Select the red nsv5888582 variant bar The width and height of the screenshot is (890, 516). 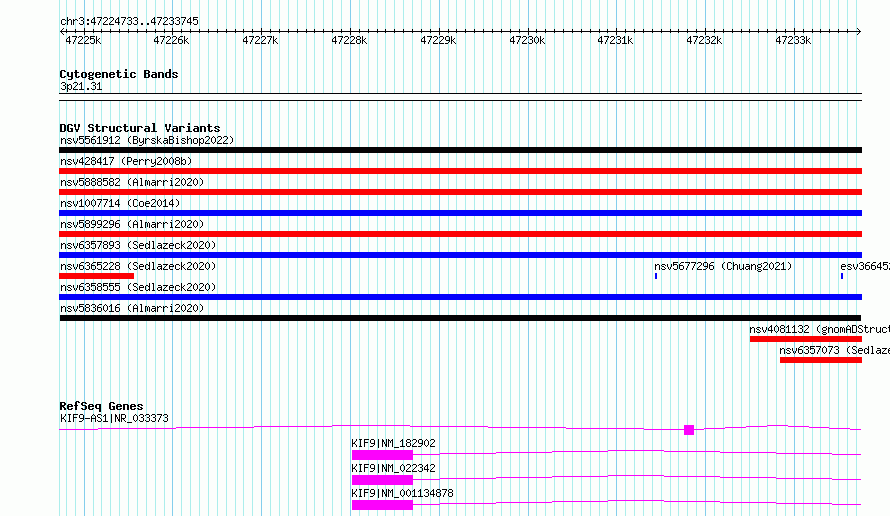[x=460, y=192]
